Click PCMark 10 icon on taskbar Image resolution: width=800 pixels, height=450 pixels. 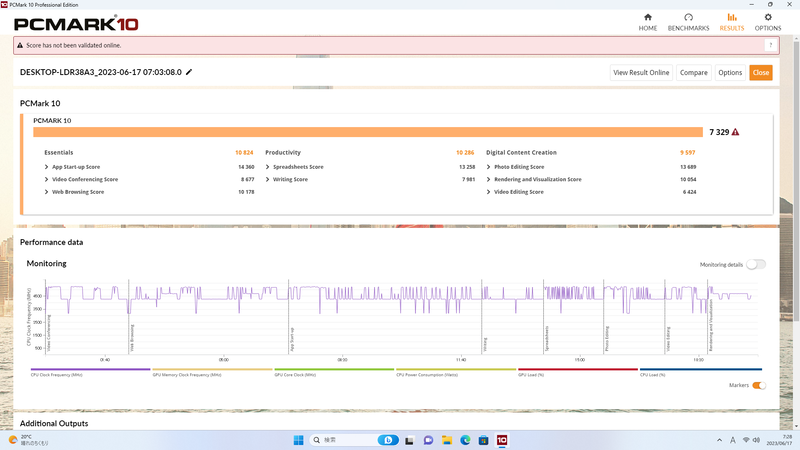[502, 440]
